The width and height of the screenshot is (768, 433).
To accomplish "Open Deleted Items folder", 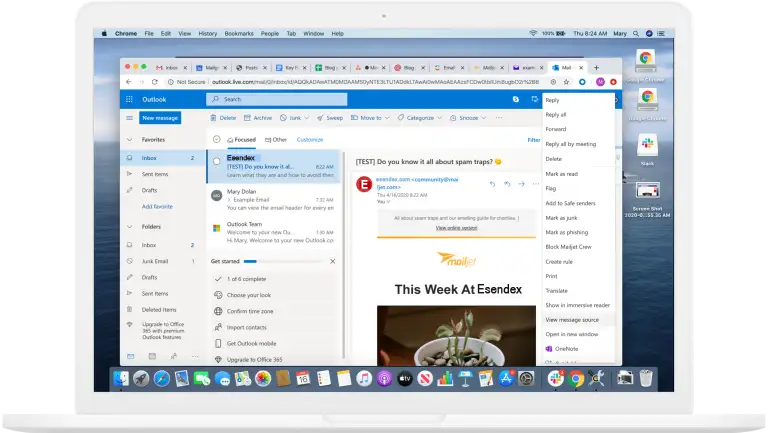I will pyautogui.click(x=159, y=310).
